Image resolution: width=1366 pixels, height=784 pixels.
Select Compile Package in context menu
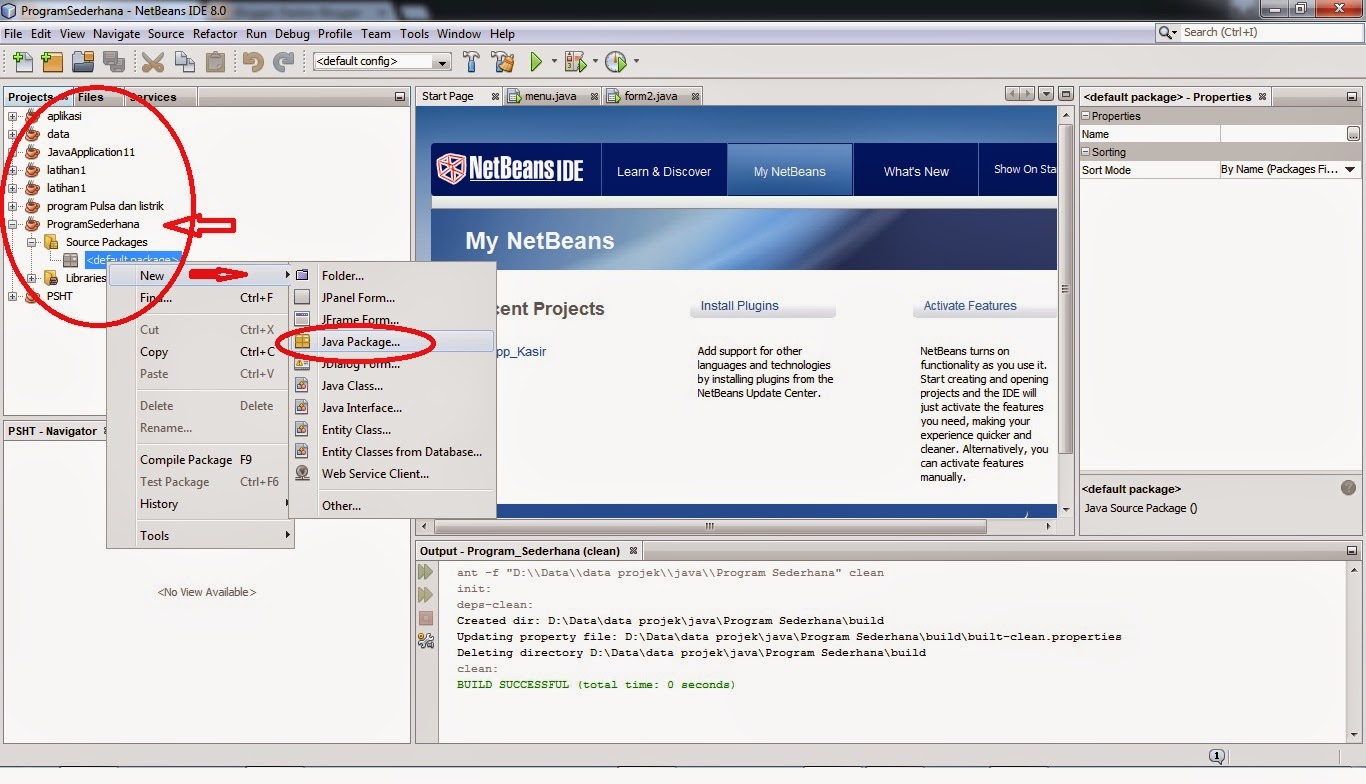point(200,460)
